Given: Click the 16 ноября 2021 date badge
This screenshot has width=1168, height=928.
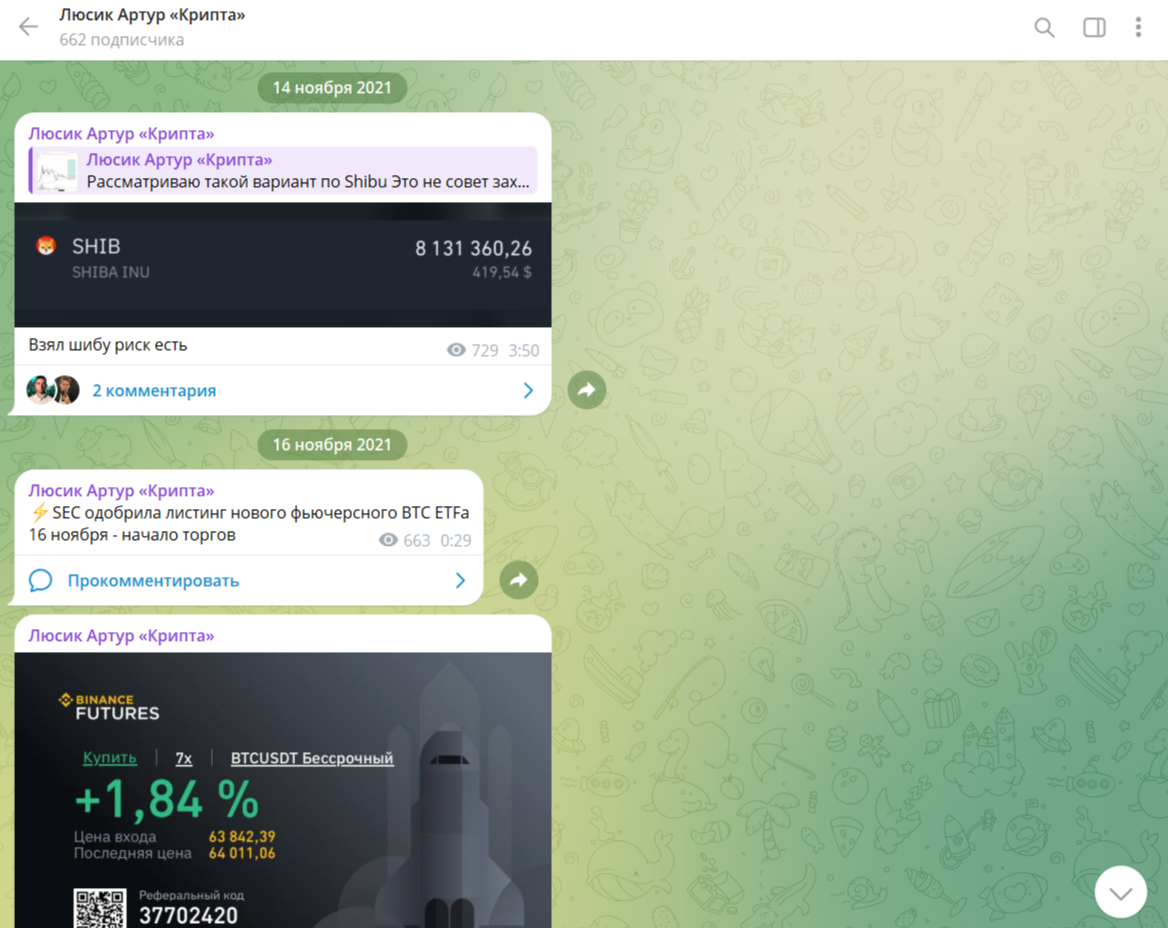Looking at the screenshot, I should pos(332,445).
